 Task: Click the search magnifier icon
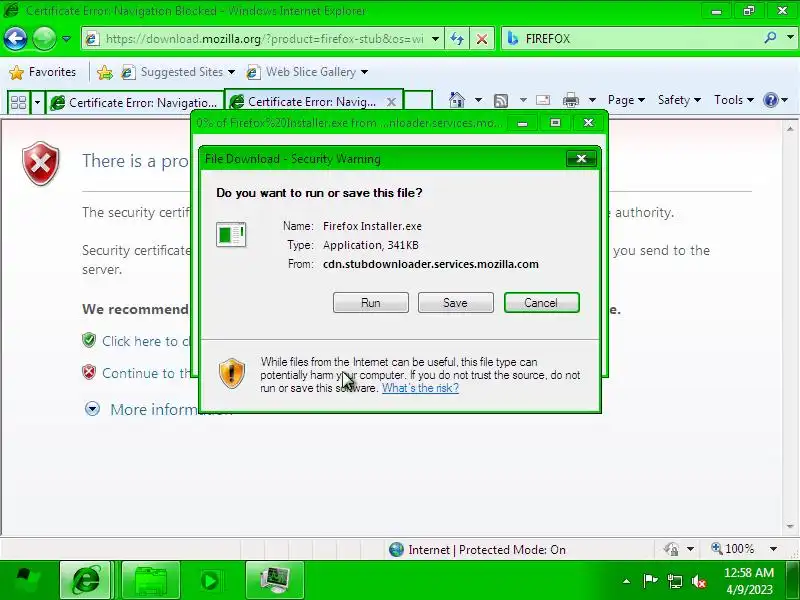770,37
